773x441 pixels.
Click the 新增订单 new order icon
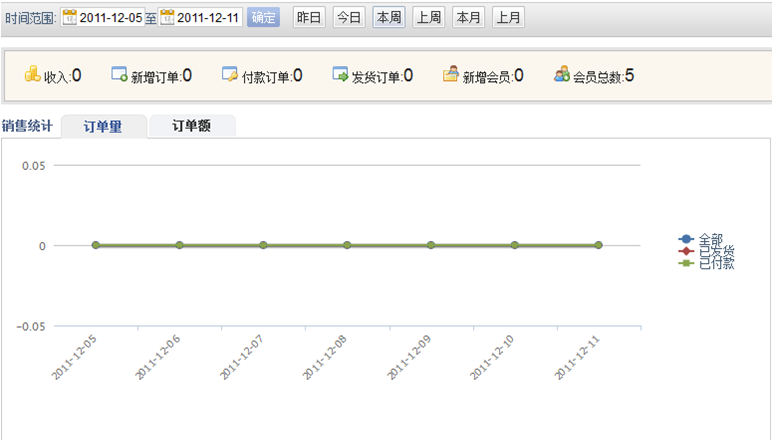tap(119, 75)
